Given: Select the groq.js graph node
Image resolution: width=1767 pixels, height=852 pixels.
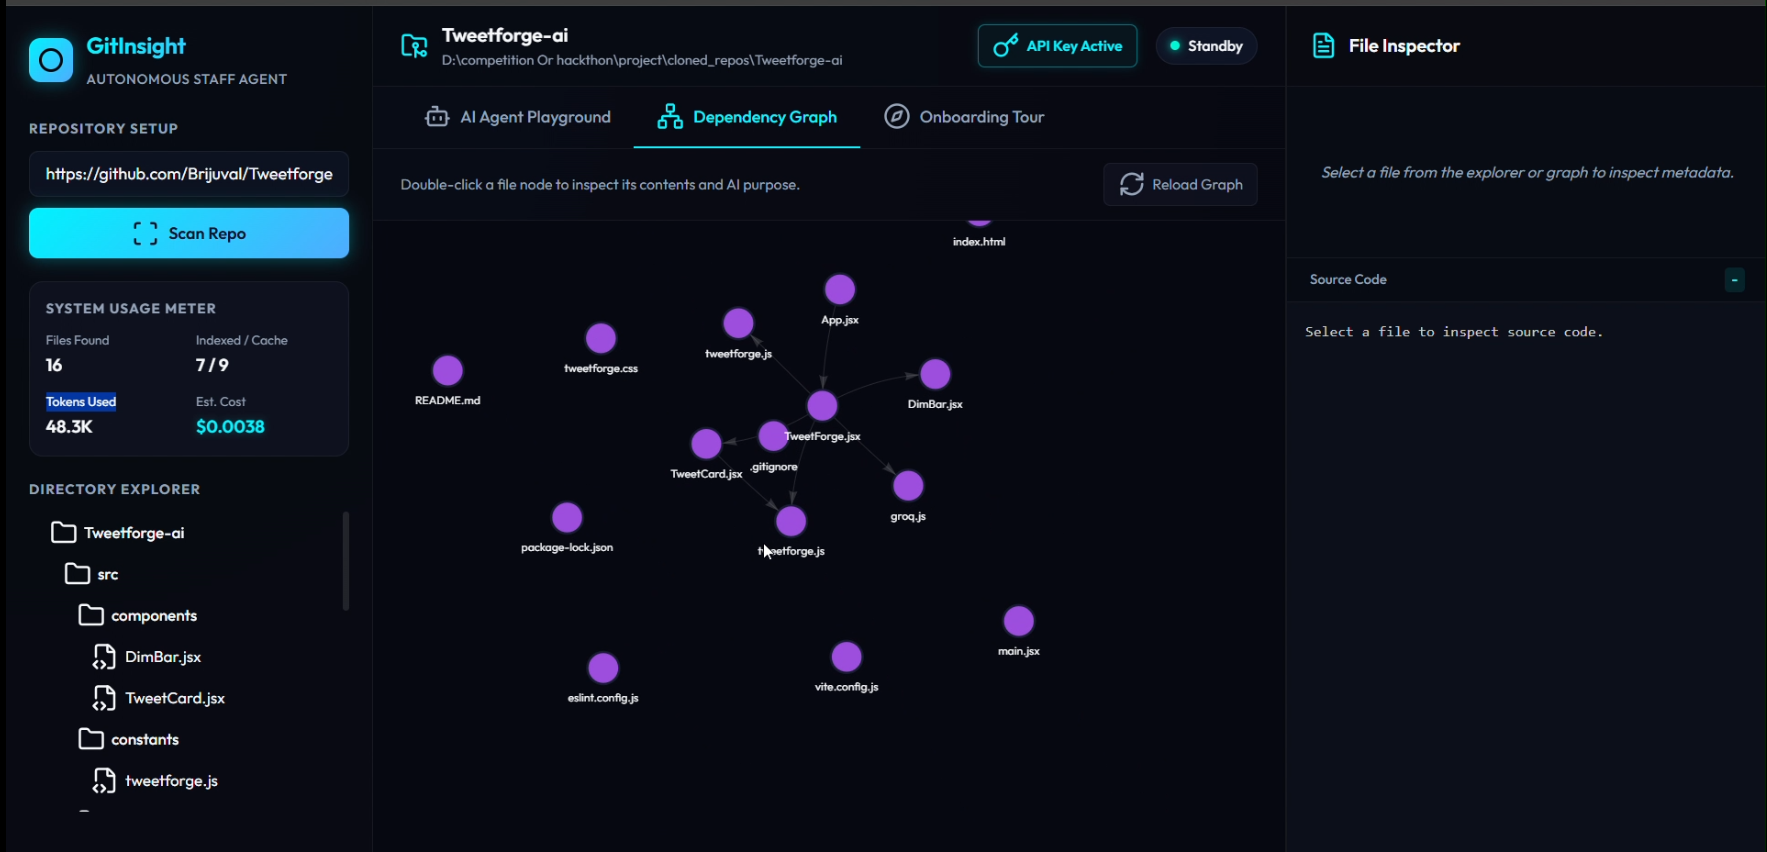Looking at the screenshot, I should tap(908, 486).
